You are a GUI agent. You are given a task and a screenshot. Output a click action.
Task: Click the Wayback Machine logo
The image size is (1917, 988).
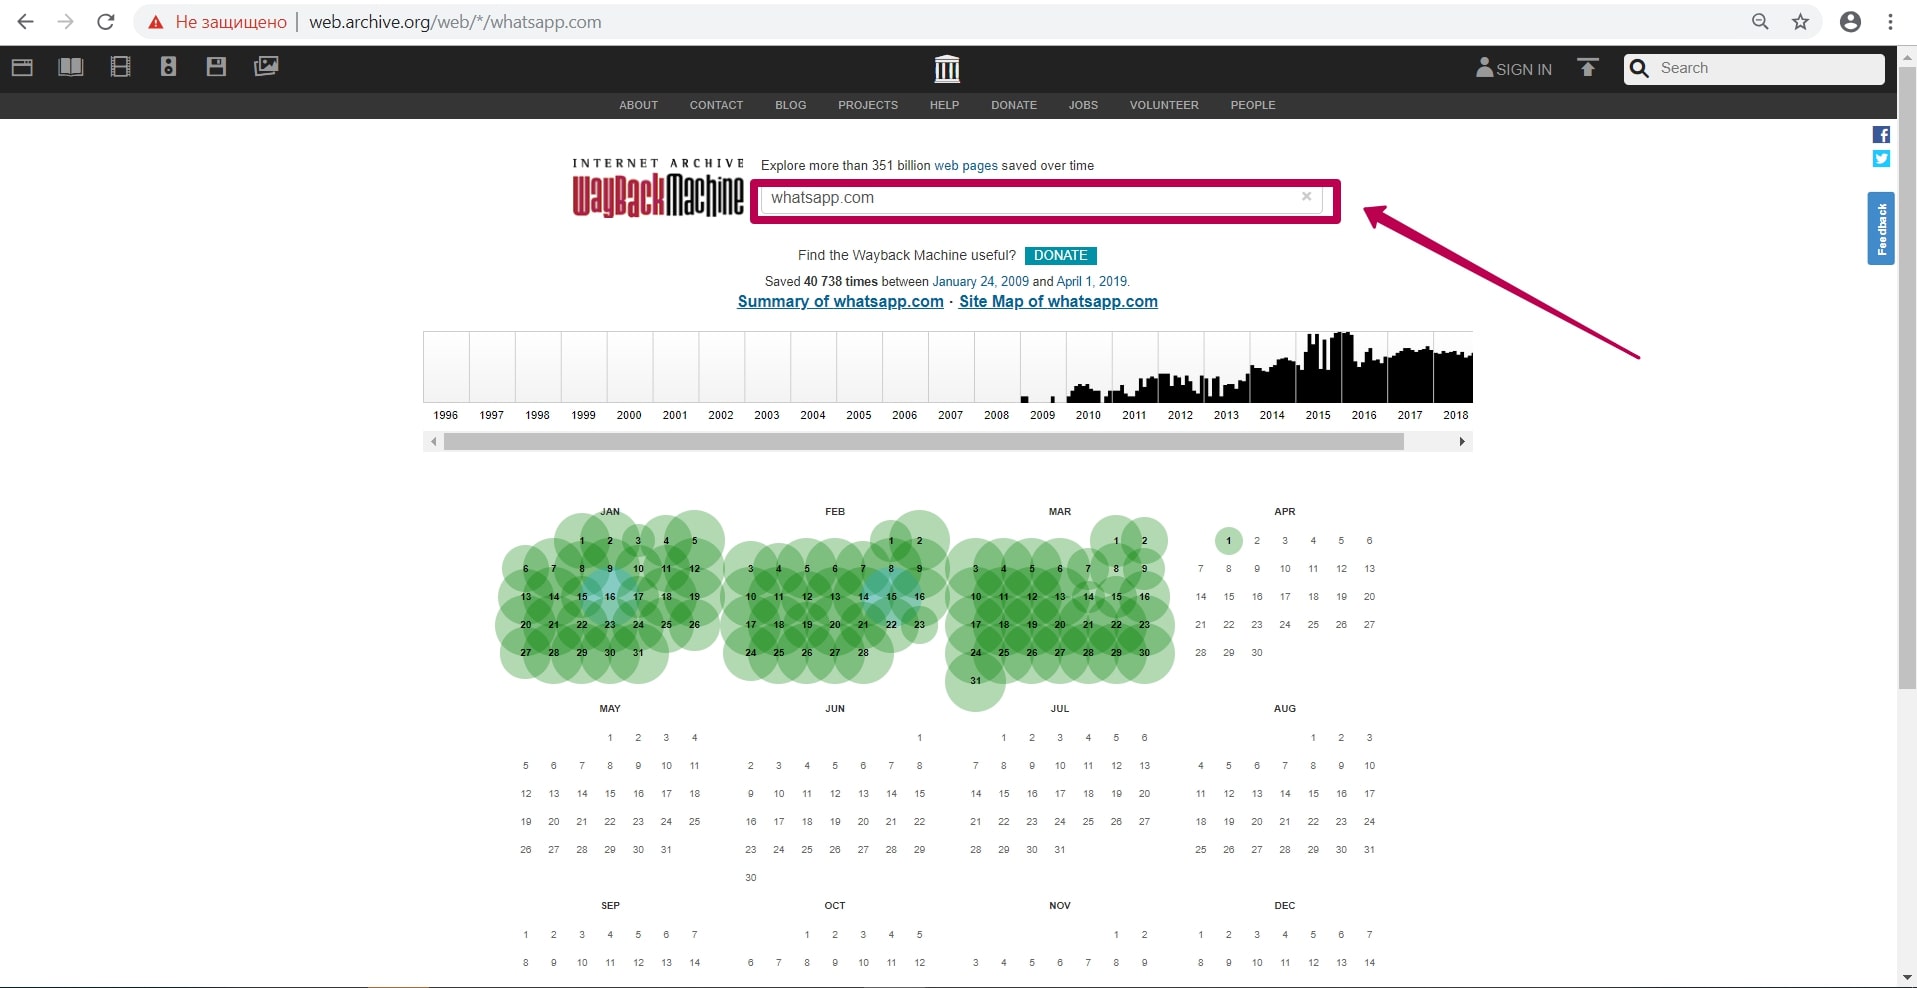pos(658,188)
